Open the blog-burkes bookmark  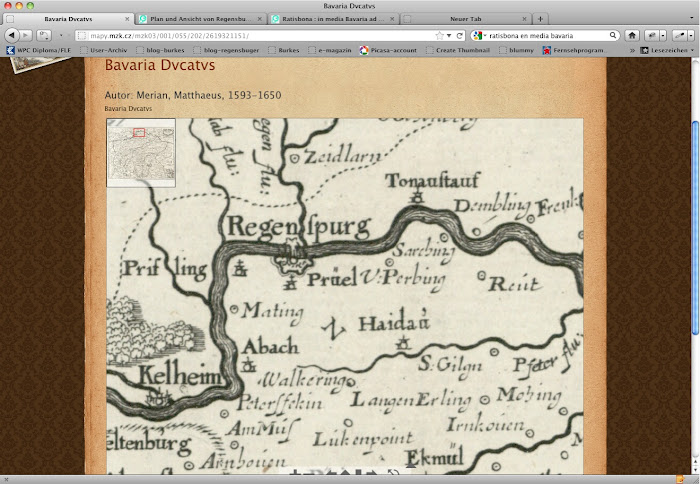pyautogui.click(x=160, y=50)
